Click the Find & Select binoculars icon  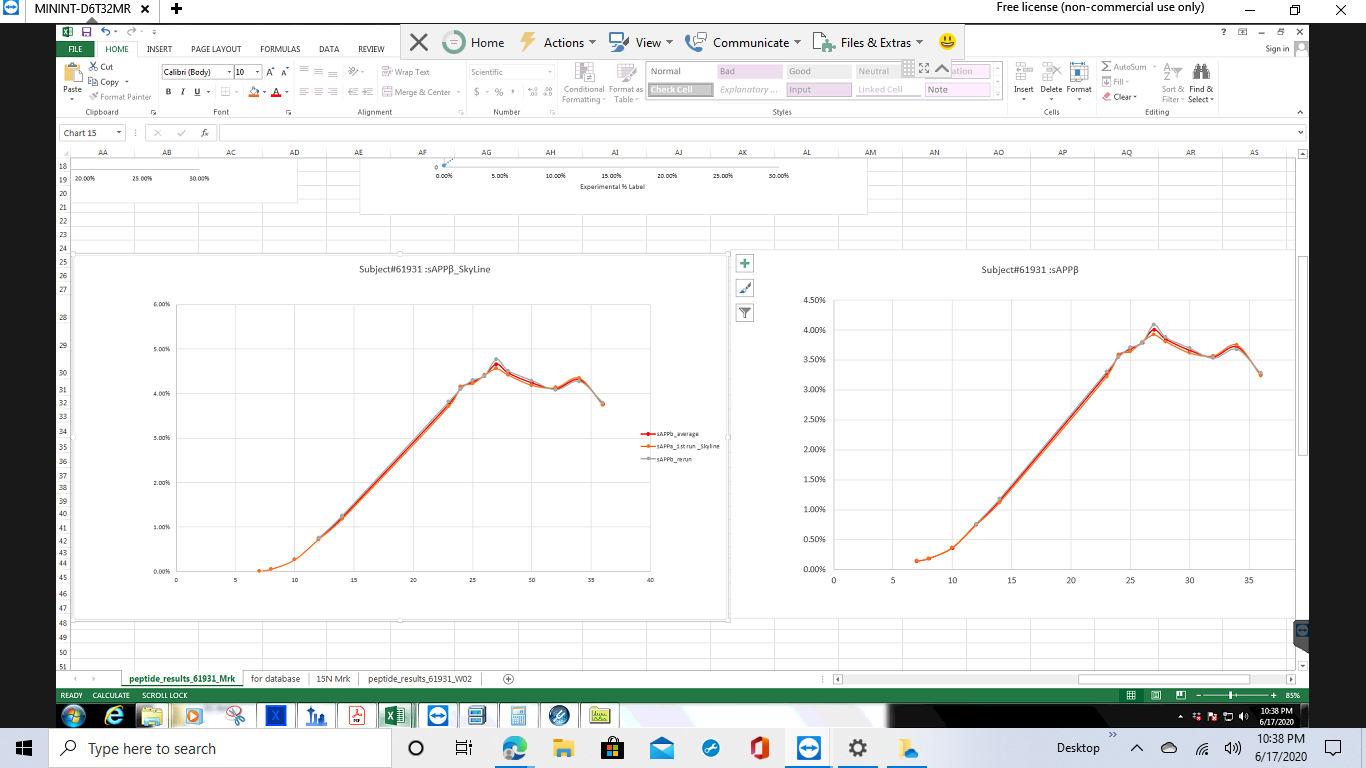pyautogui.click(x=1201, y=73)
